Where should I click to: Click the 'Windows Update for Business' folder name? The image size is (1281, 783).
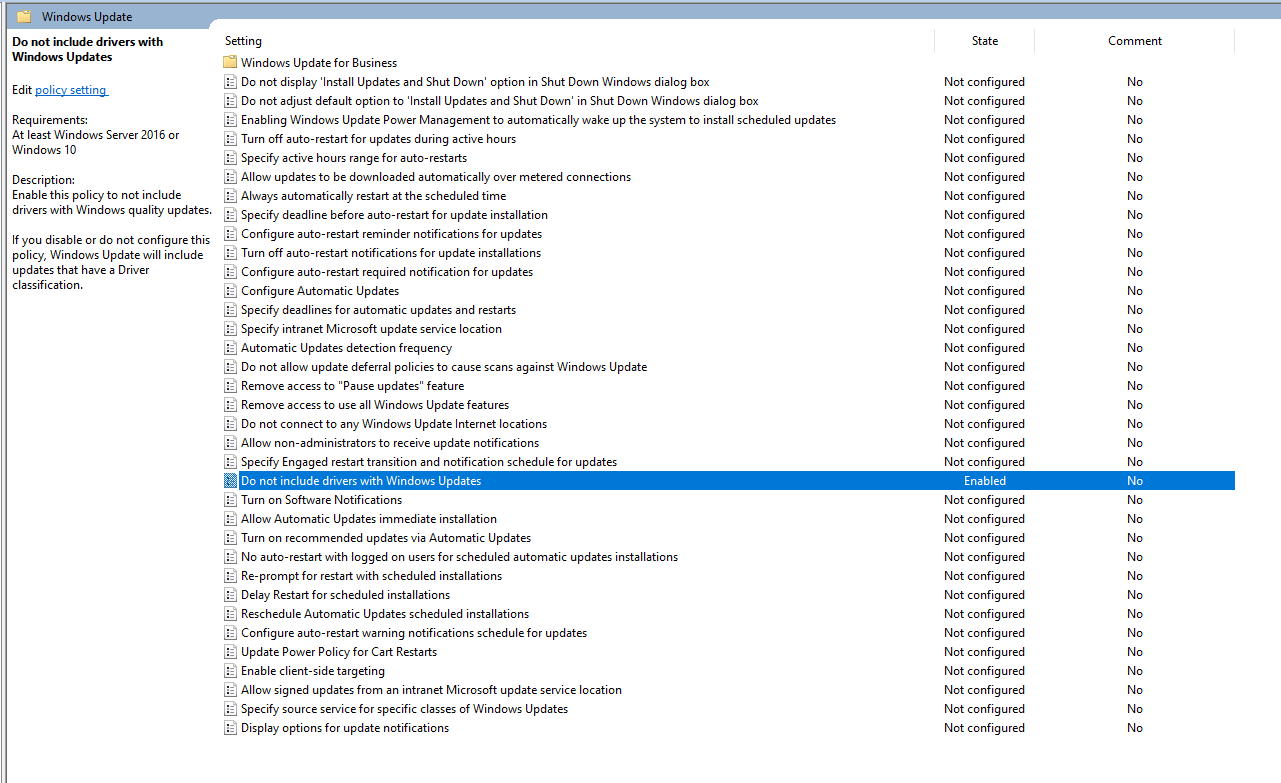[x=319, y=63]
